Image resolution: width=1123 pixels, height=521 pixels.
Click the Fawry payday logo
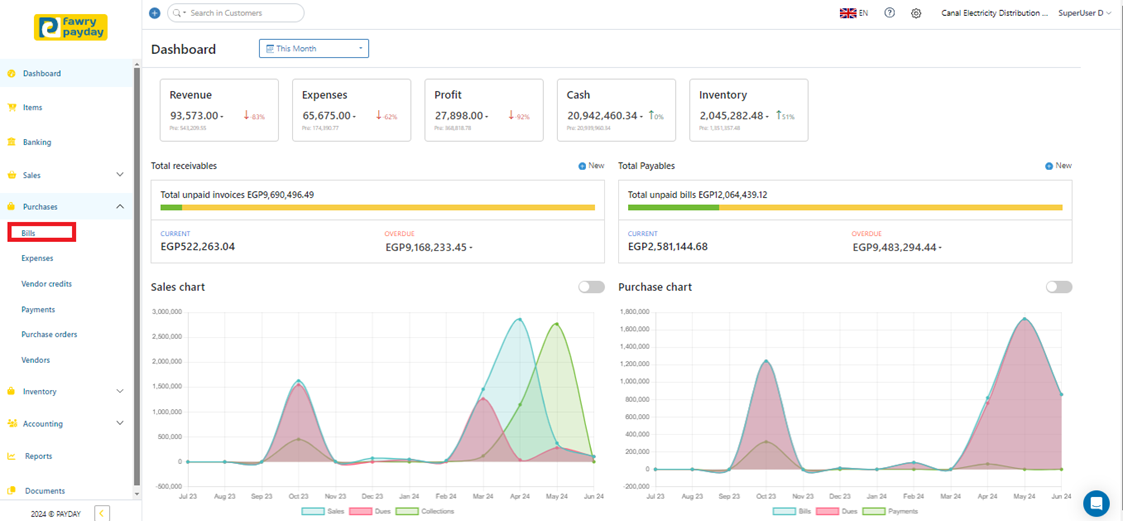[x=70, y=28]
